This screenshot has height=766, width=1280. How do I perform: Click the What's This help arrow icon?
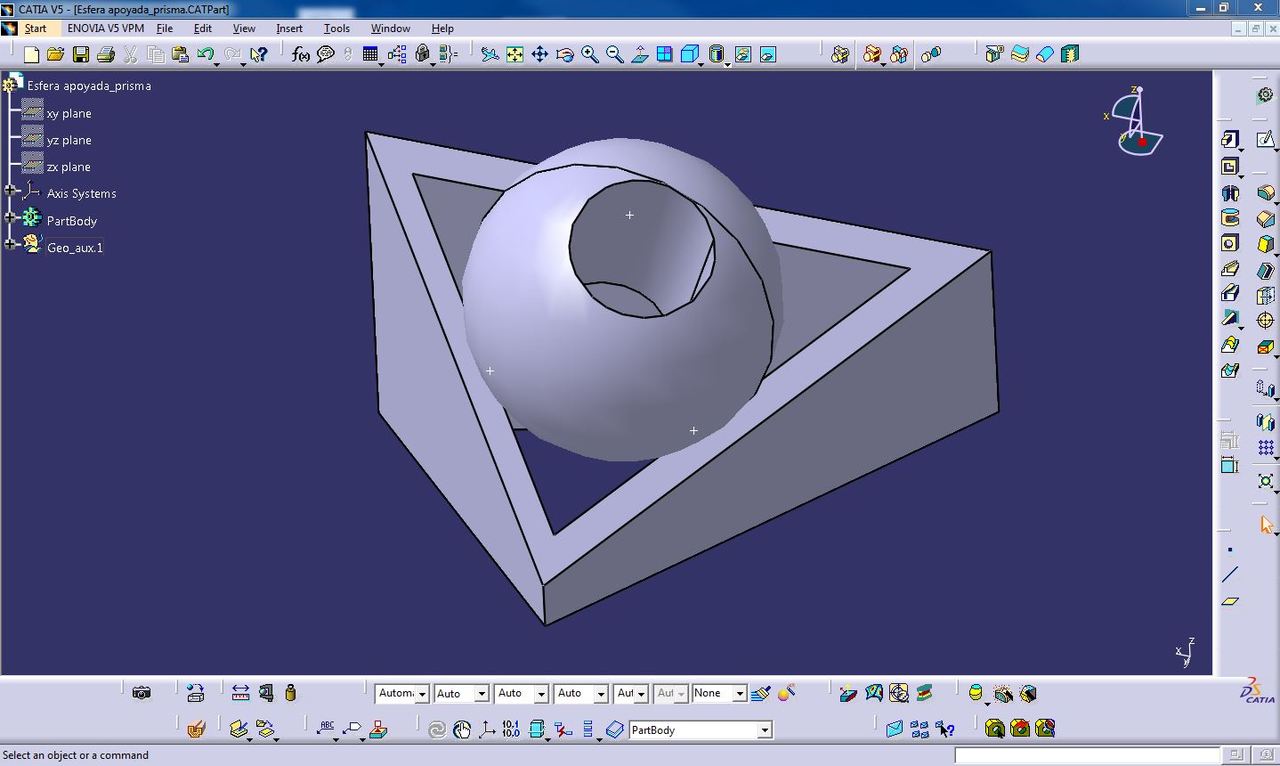[x=258, y=54]
